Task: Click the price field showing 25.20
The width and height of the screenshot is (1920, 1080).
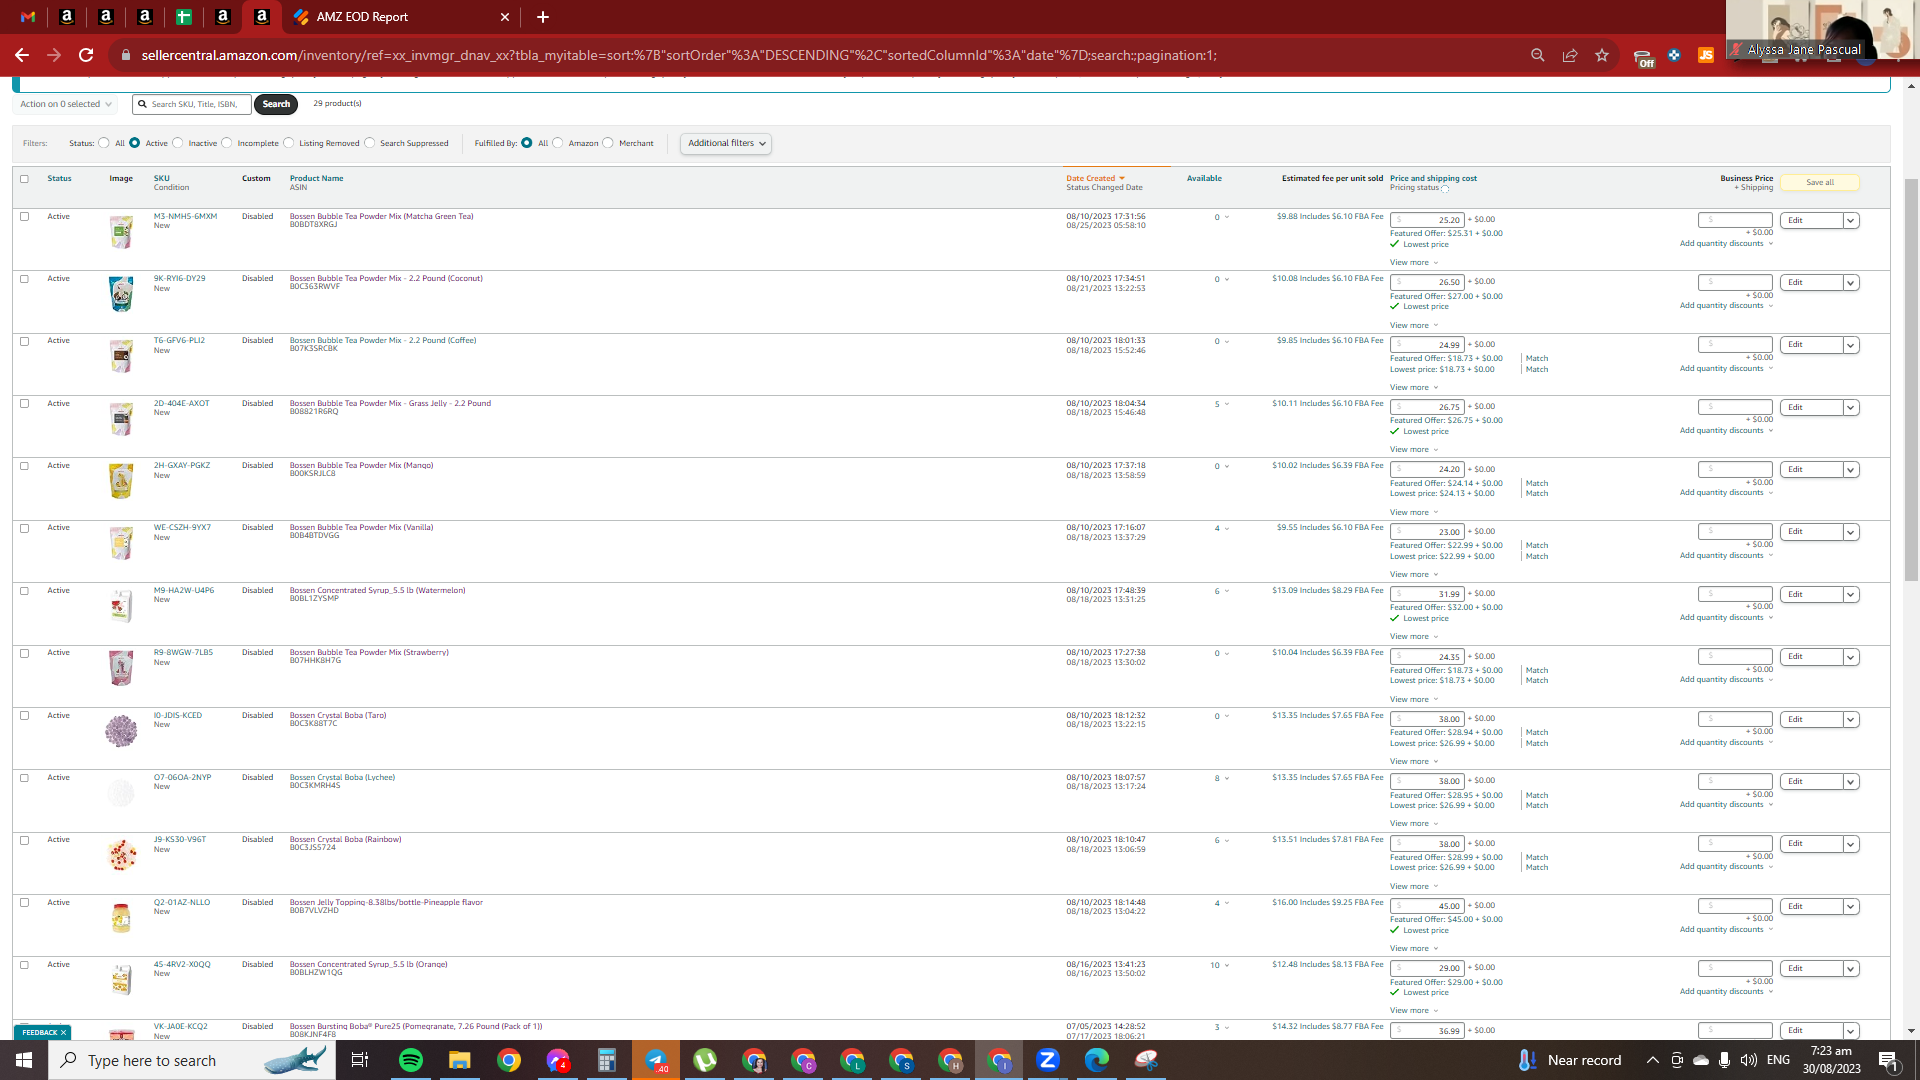Action: click(x=1427, y=220)
